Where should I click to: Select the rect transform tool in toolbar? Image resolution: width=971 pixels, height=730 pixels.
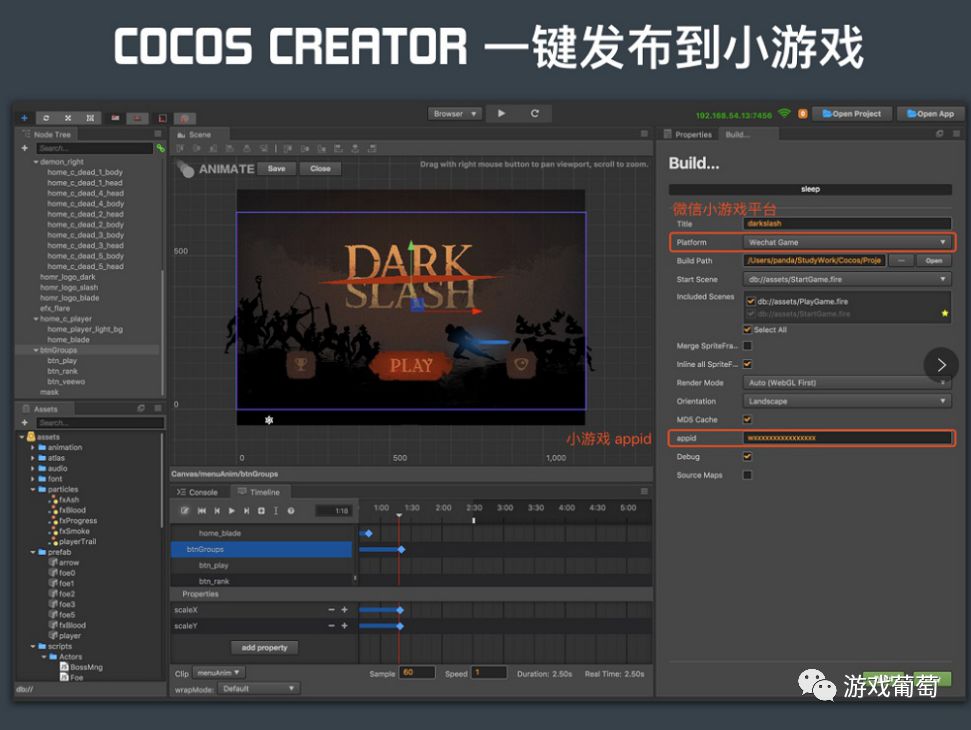click(x=90, y=118)
